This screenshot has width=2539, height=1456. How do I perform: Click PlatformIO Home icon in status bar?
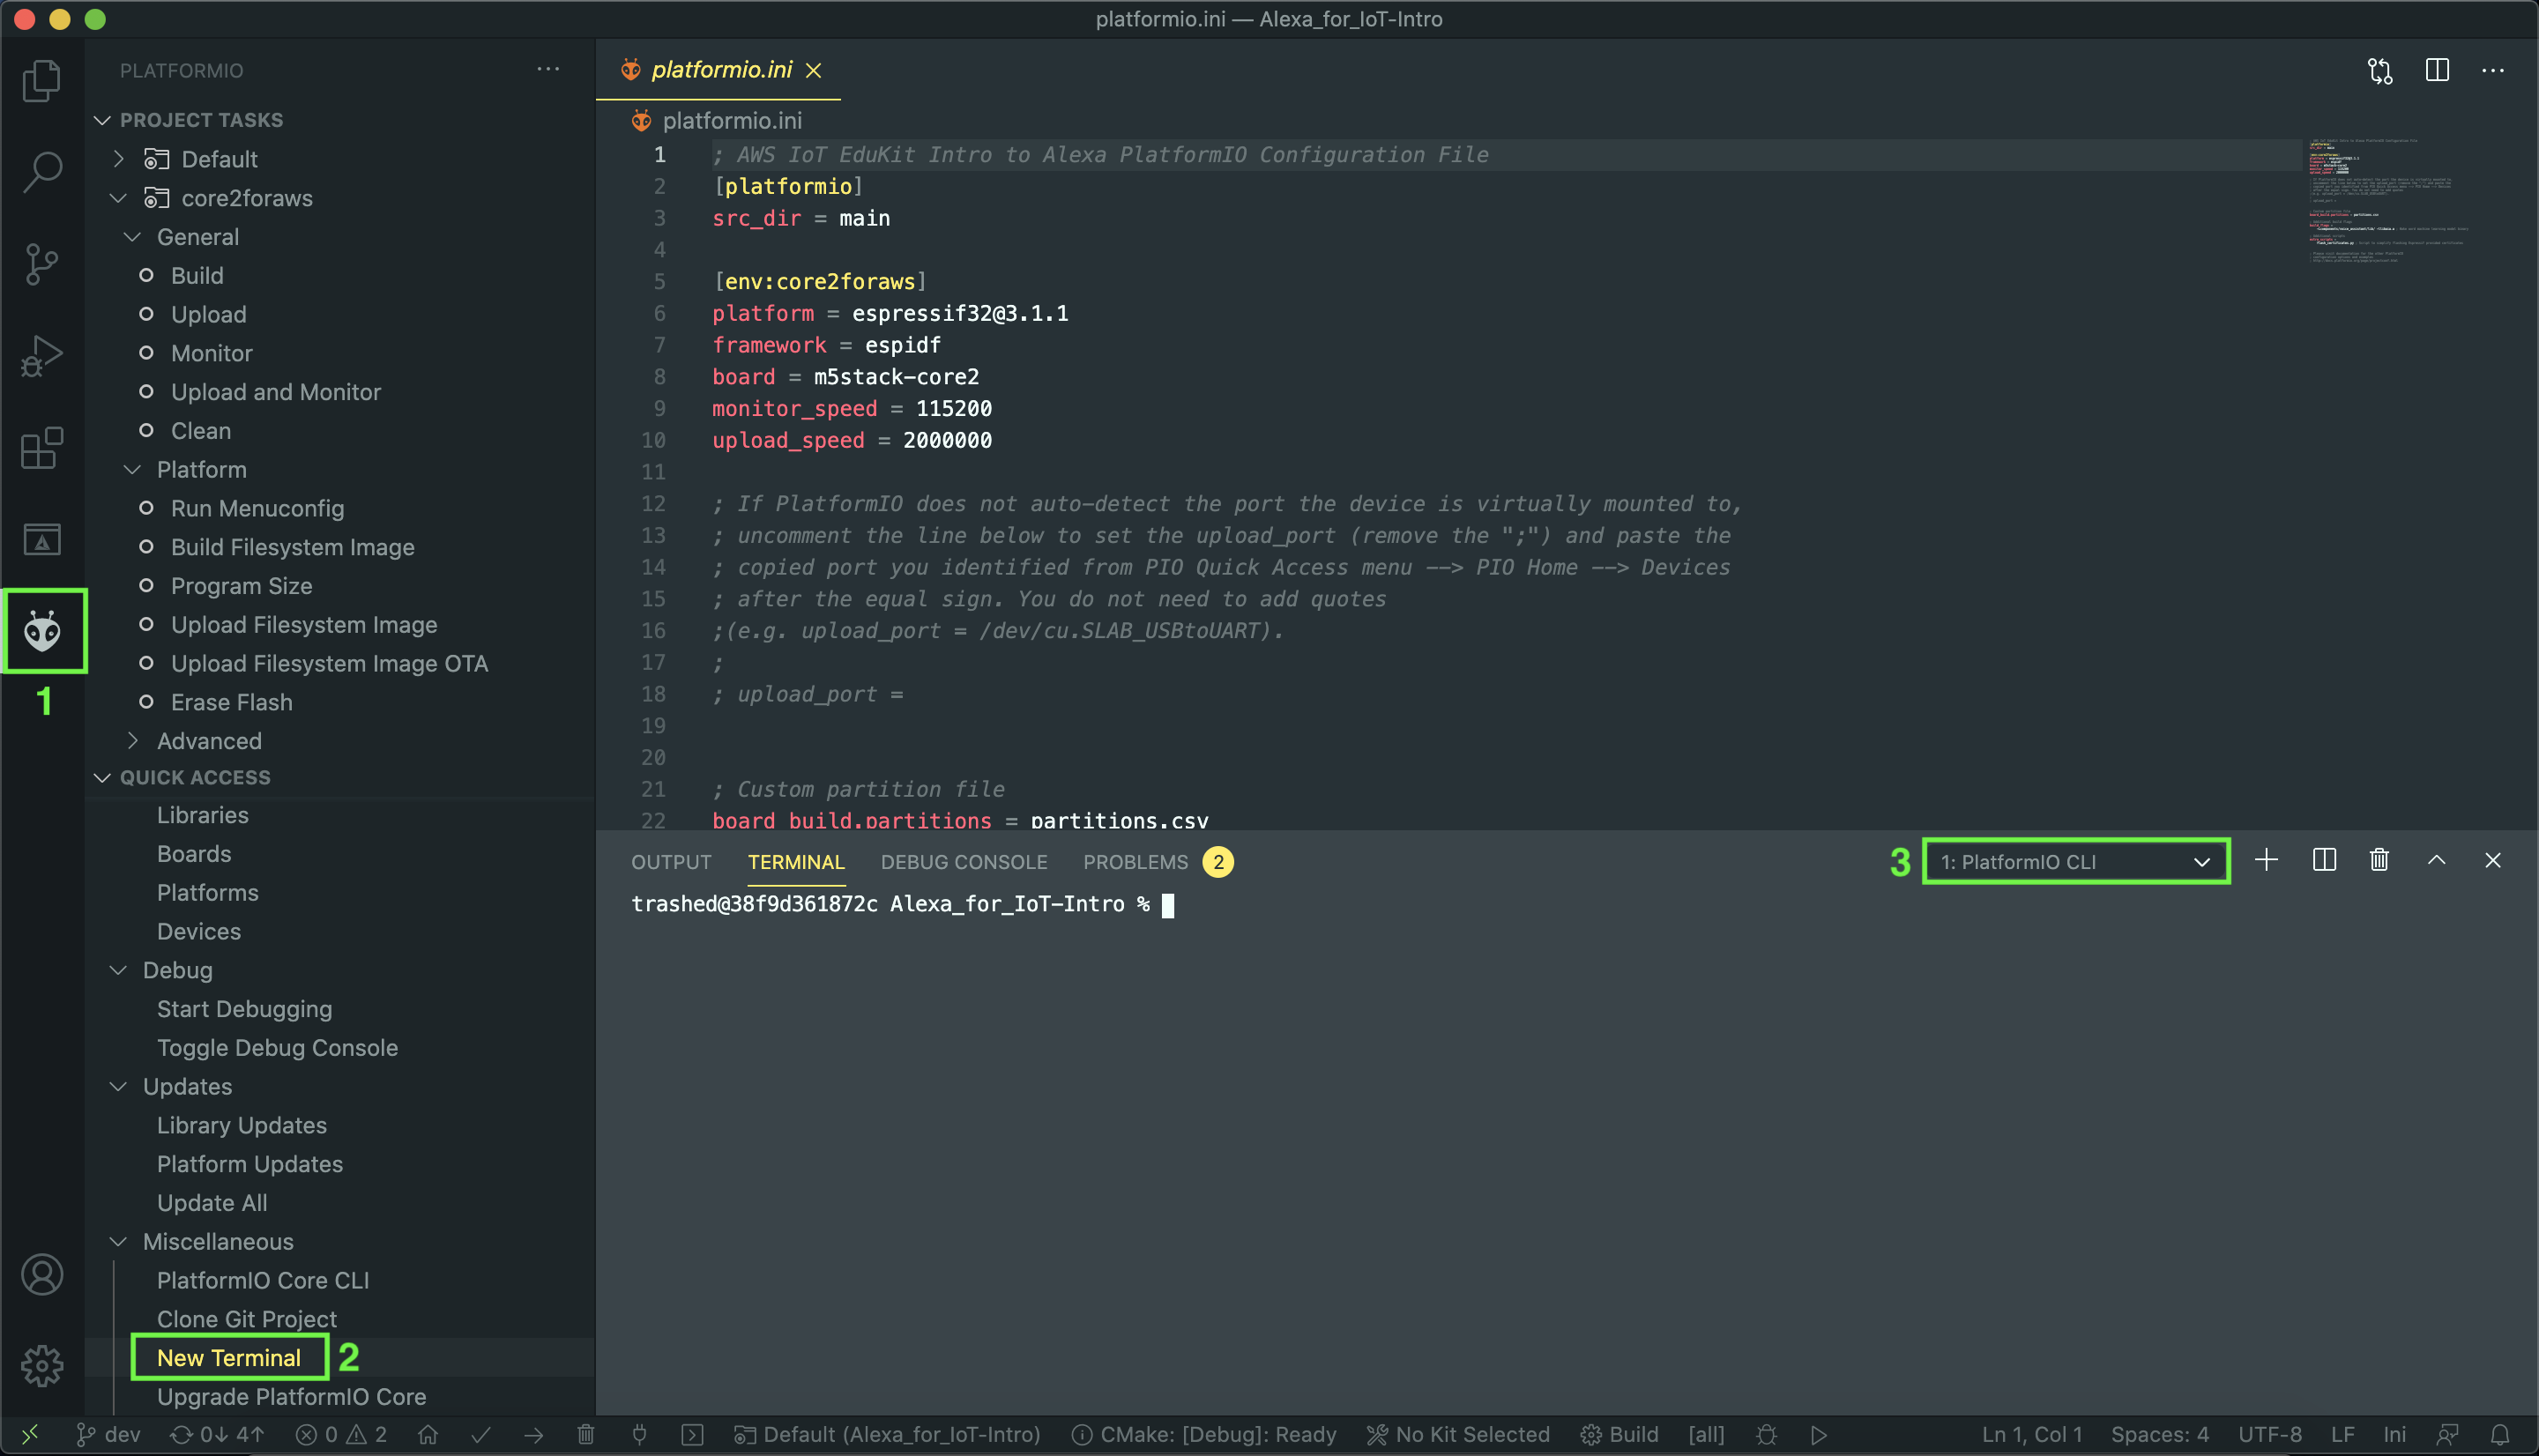pos(428,1435)
